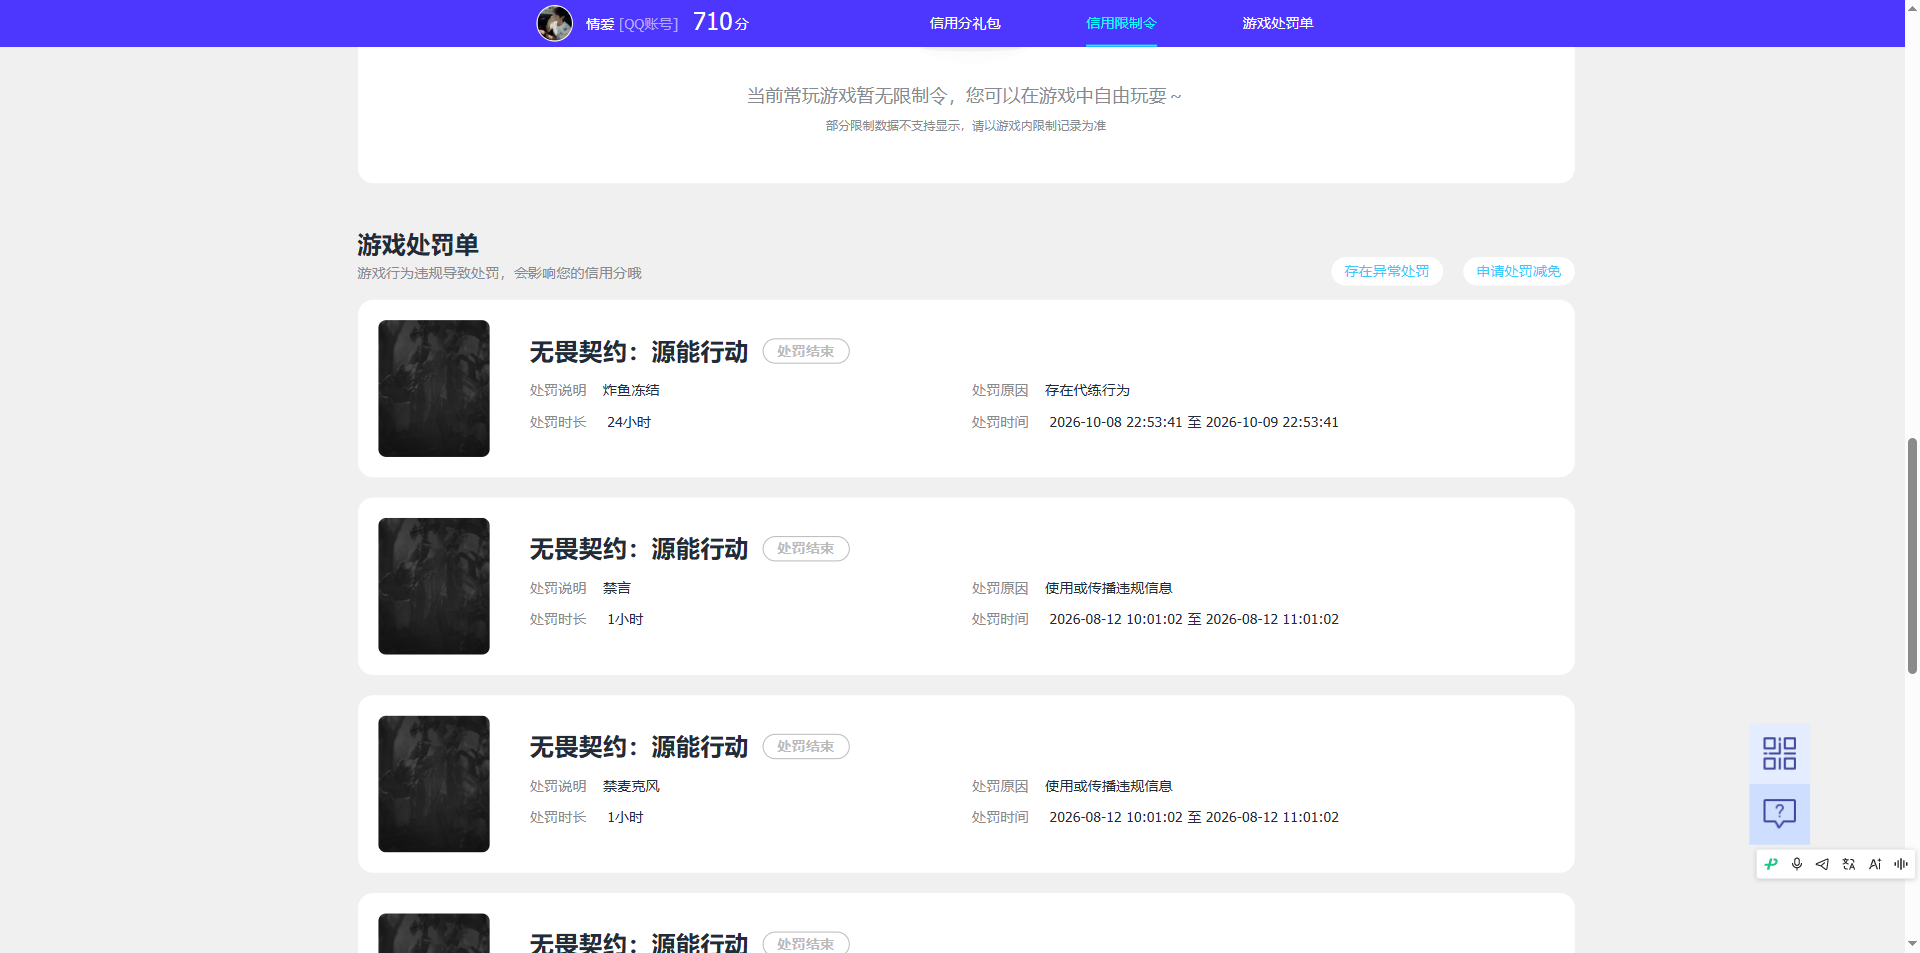Click the 存在代练行为 penalty reason
1920x953 pixels.
[x=1087, y=390]
